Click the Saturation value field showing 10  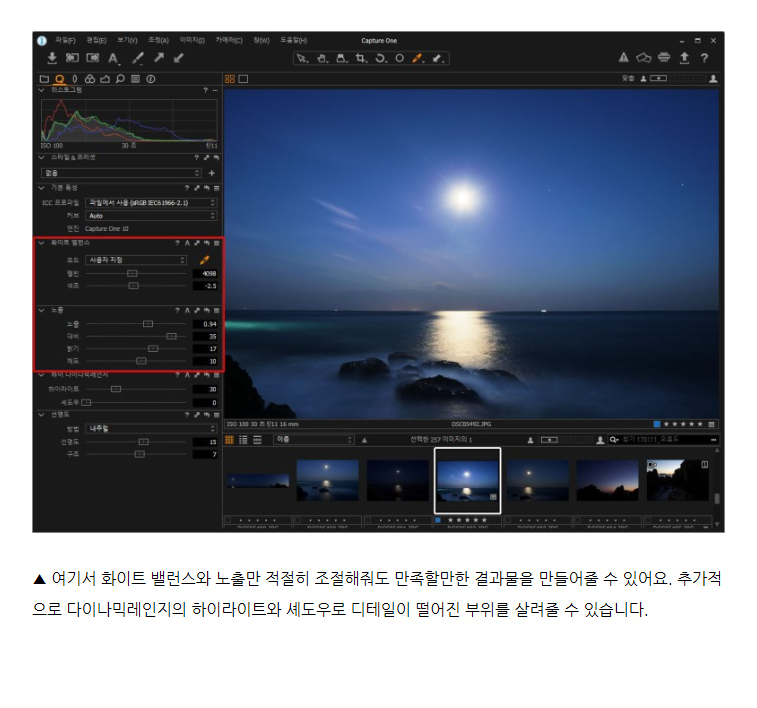(206, 361)
